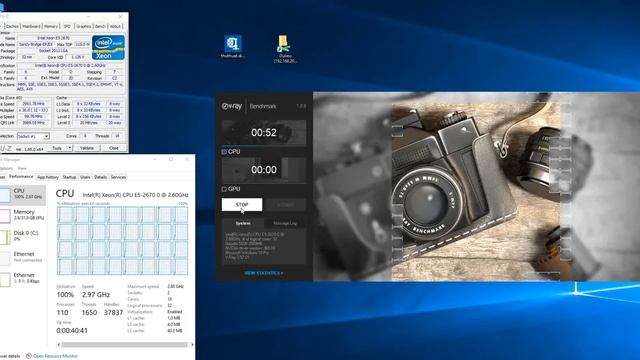Select the Ethernet 'Not connected' entry

coord(23,257)
